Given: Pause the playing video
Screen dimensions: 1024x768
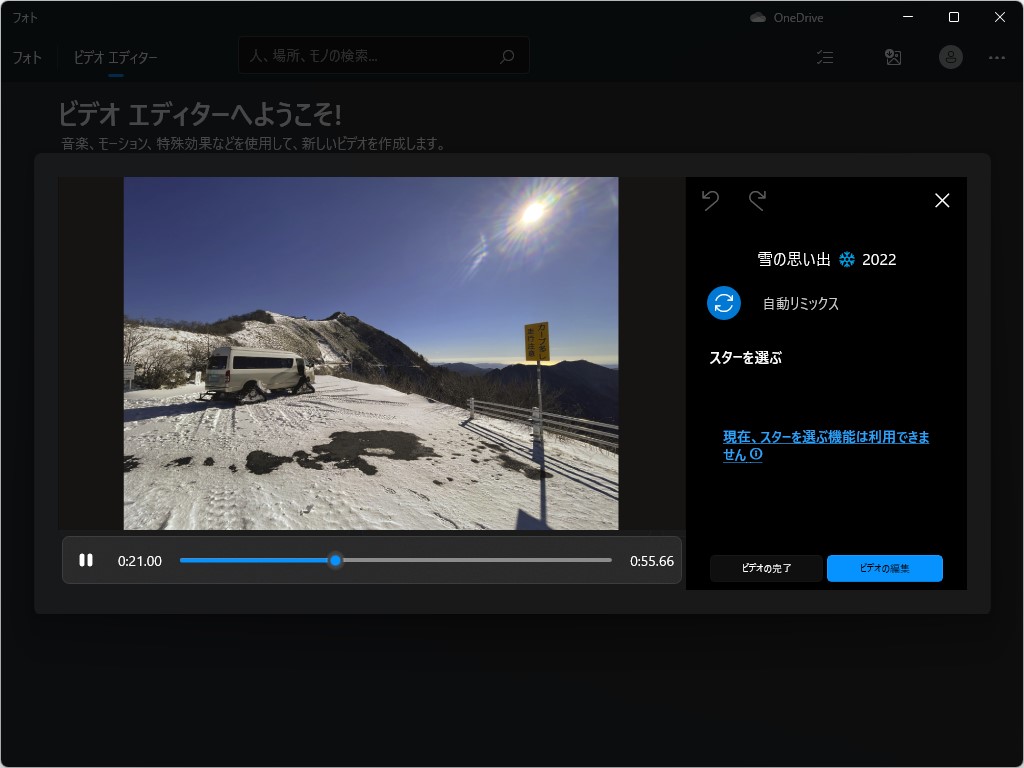Looking at the screenshot, I should tap(87, 560).
